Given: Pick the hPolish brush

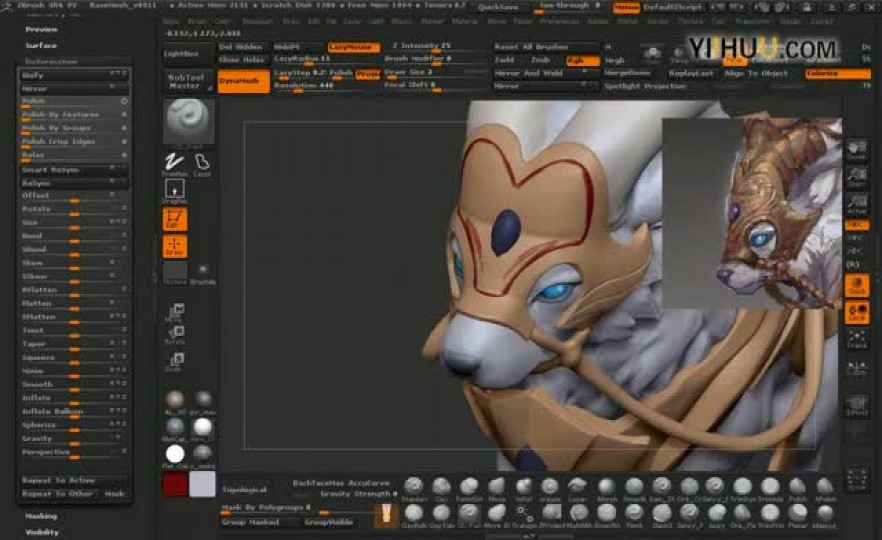Looking at the screenshot, I should (825, 488).
